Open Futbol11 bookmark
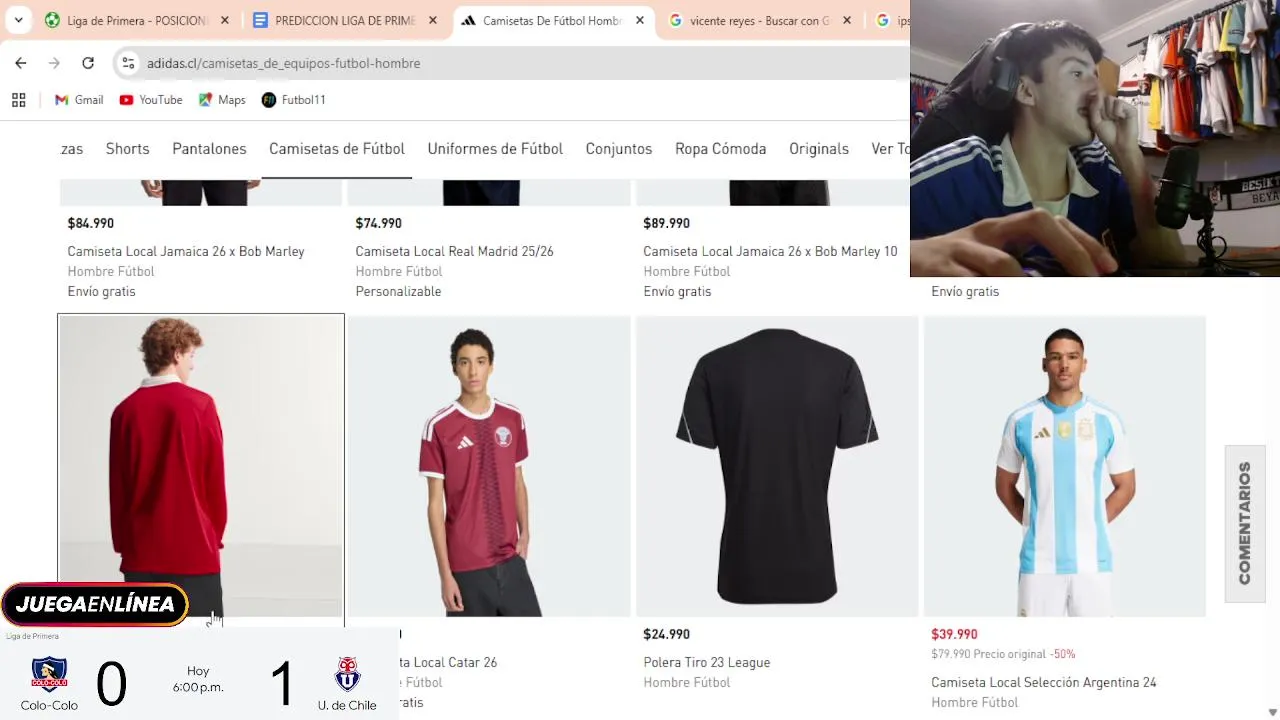 click(293, 100)
